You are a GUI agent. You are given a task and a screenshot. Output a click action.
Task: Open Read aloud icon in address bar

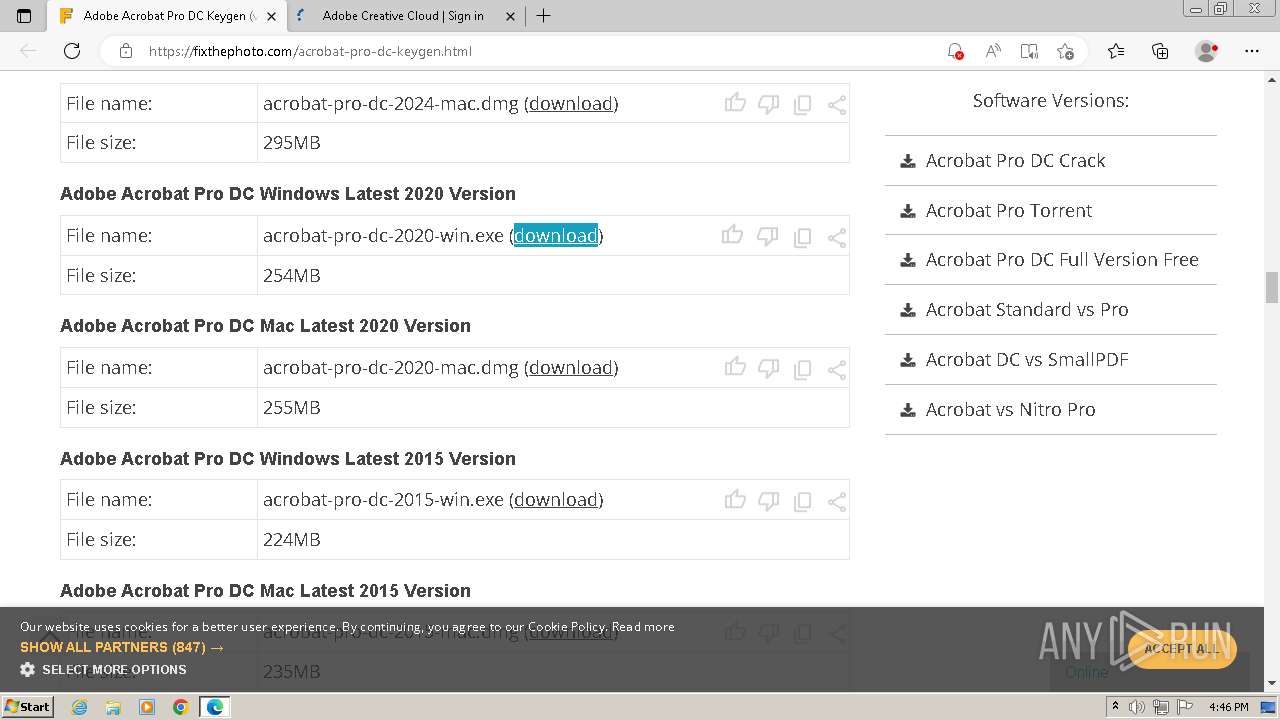(x=993, y=51)
